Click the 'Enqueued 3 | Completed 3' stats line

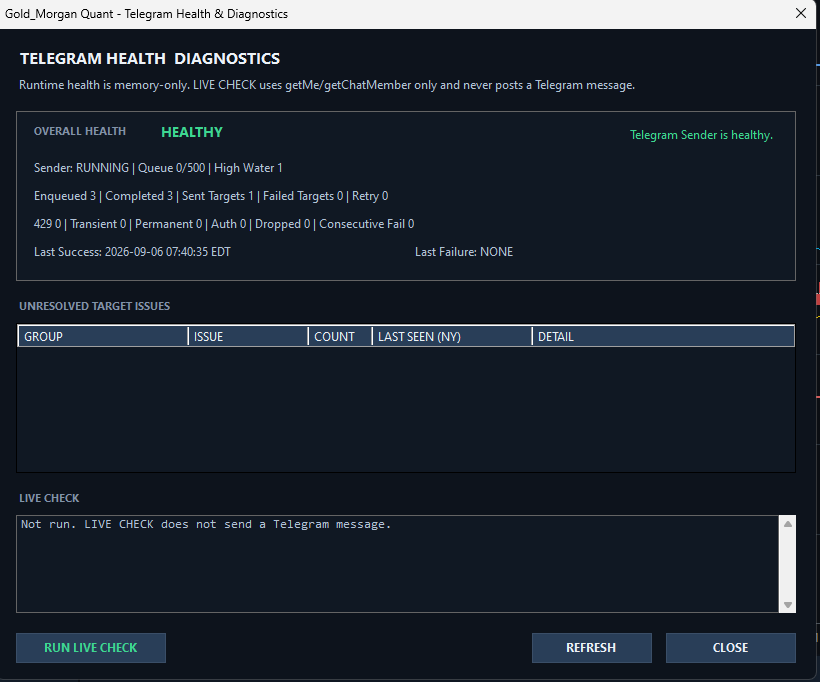tap(211, 196)
